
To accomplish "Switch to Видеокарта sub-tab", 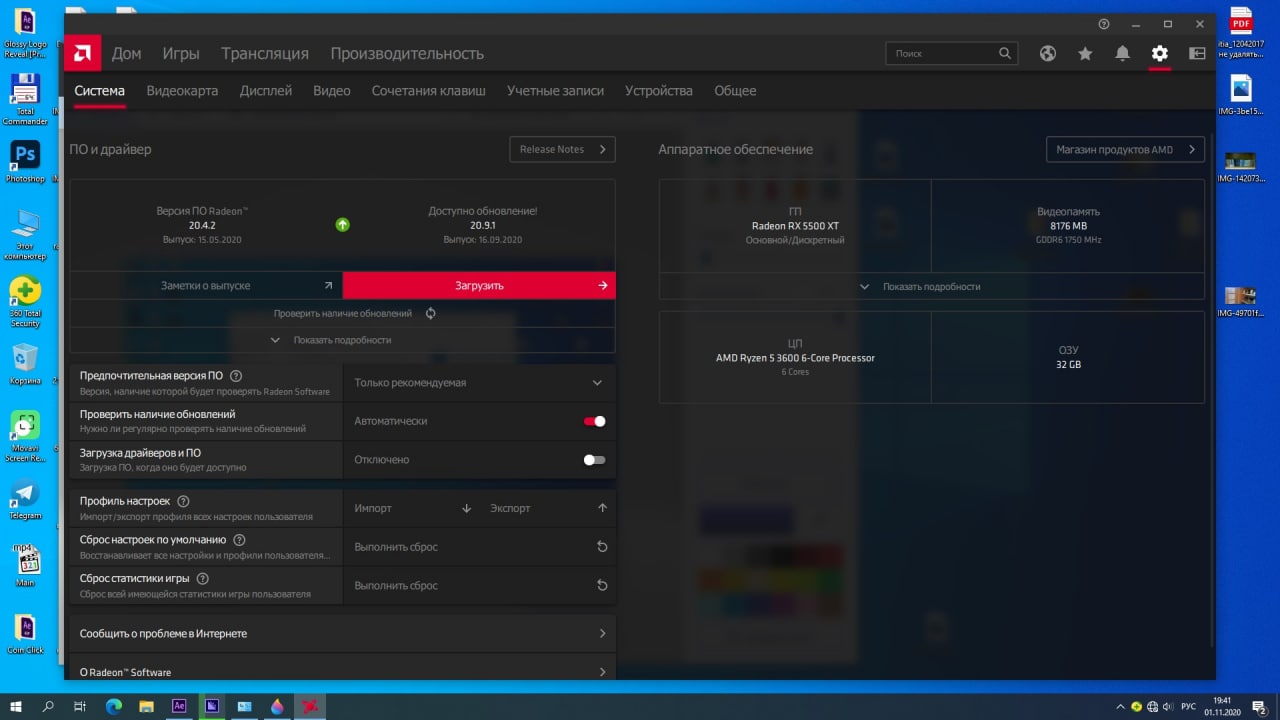I will [182, 91].
